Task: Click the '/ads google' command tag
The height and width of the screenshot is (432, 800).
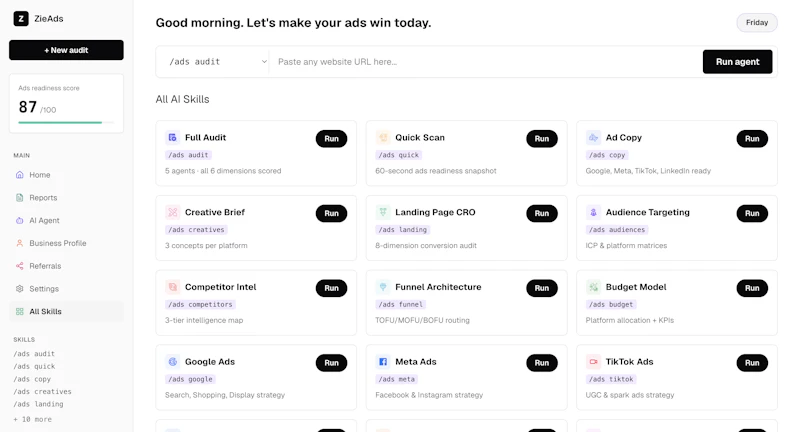Action: (190, 379)
